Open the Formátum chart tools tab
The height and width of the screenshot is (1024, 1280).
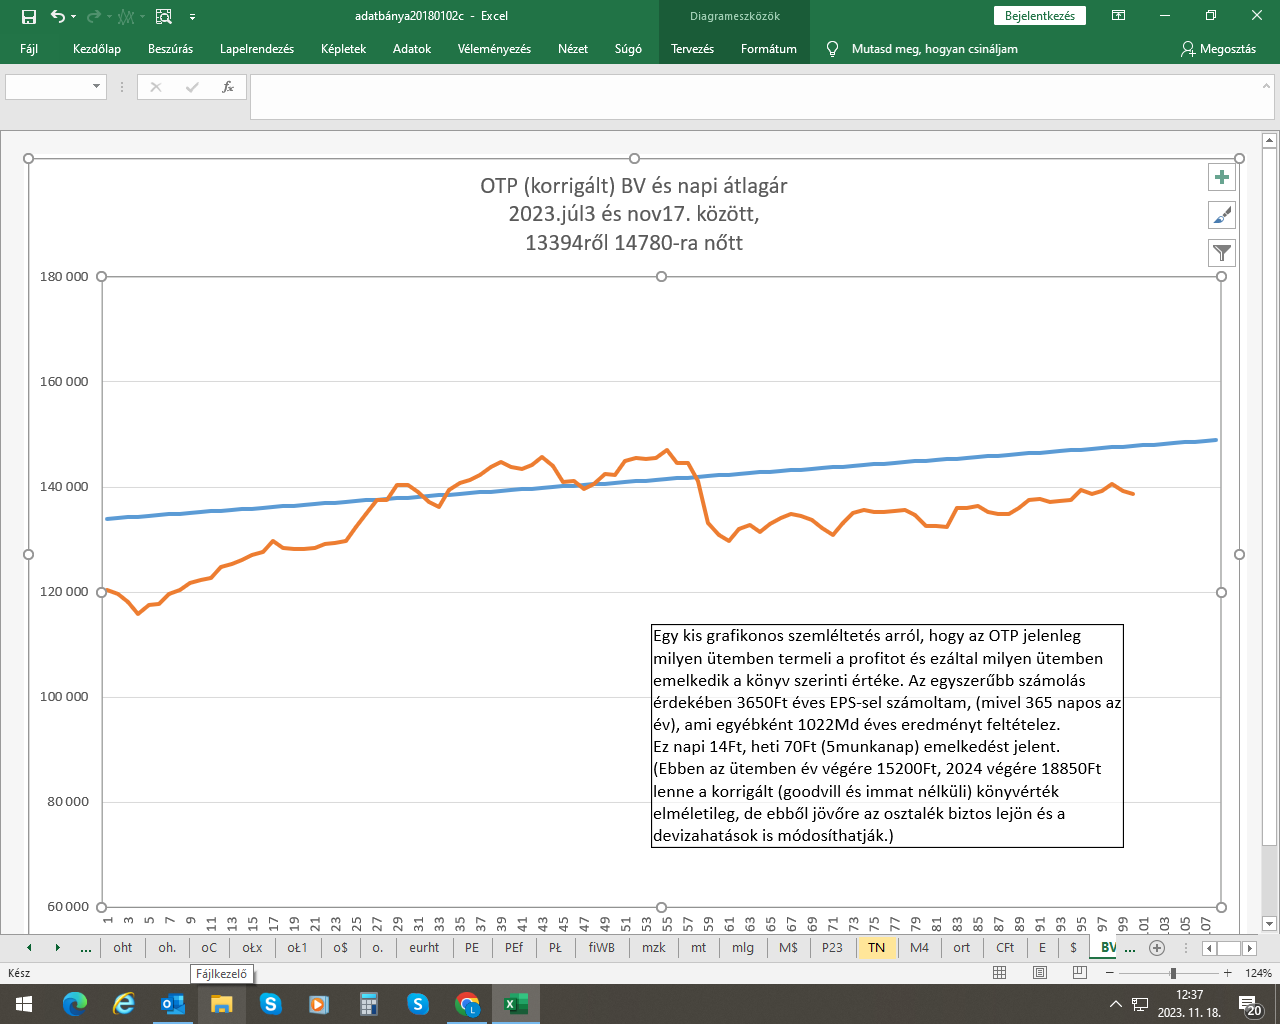(x=769, y=49)
